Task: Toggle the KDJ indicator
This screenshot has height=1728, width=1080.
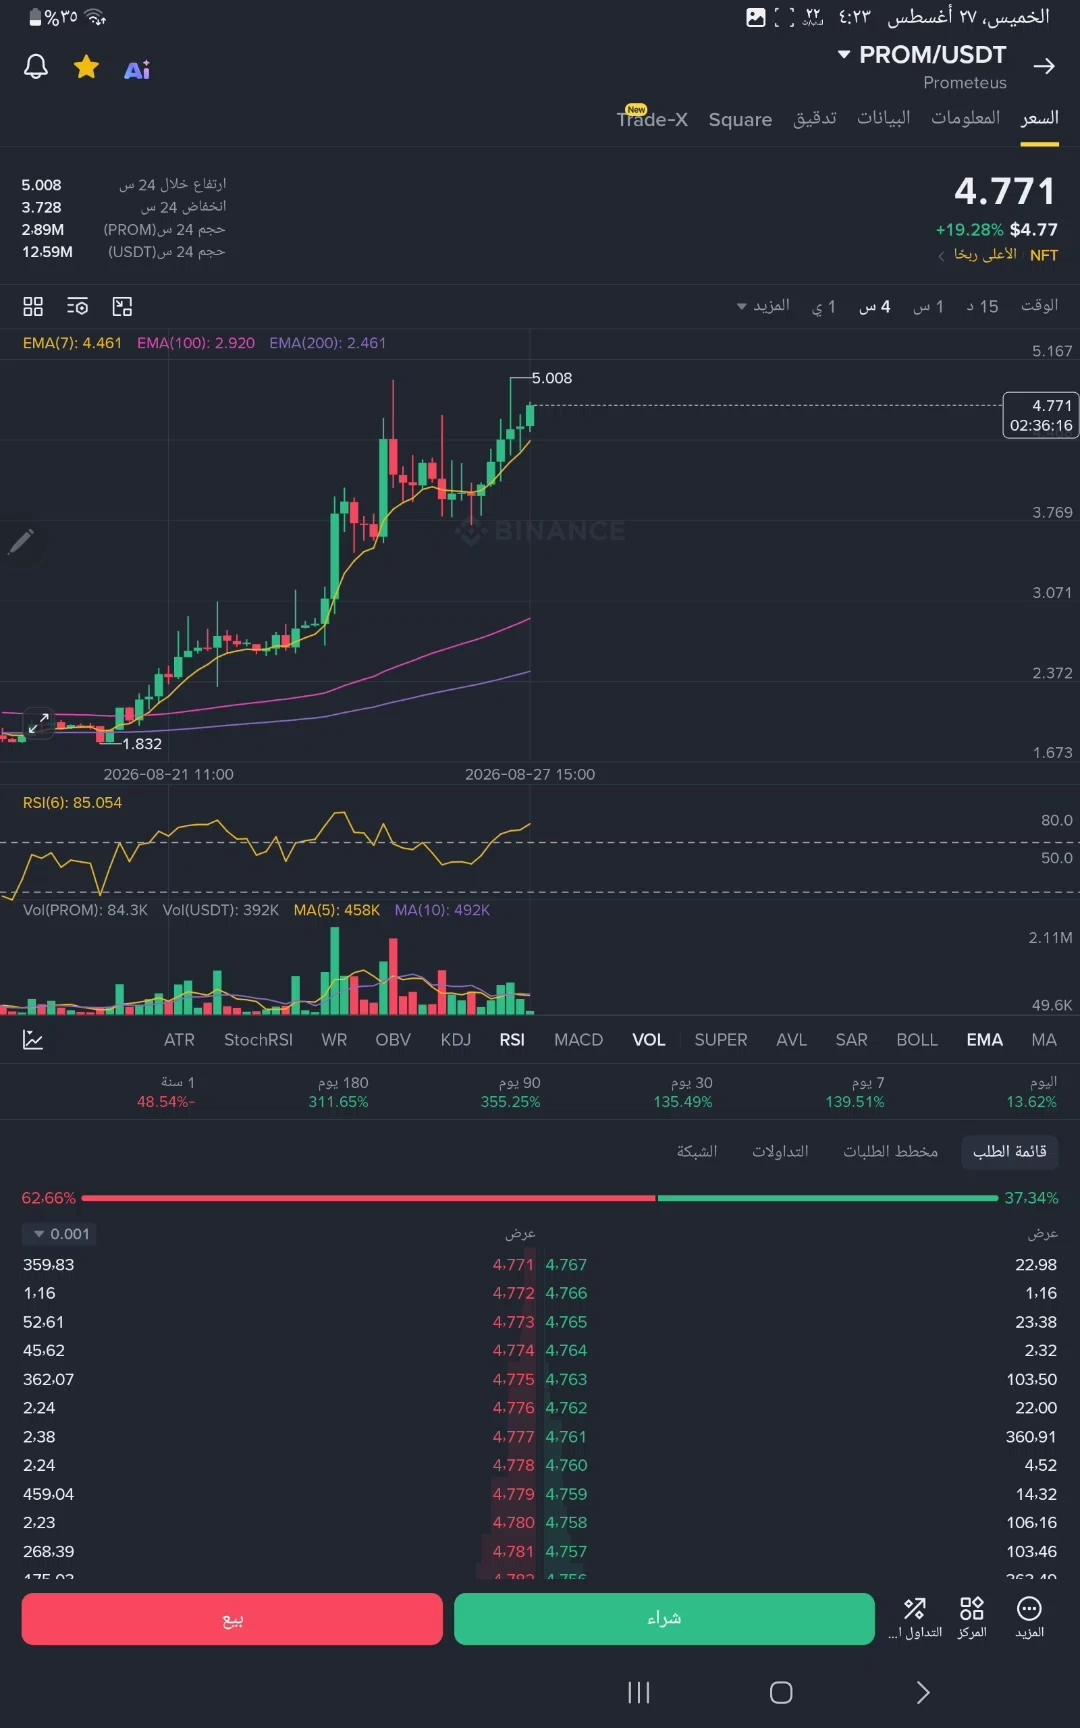Action: (x=456, y=1040)
